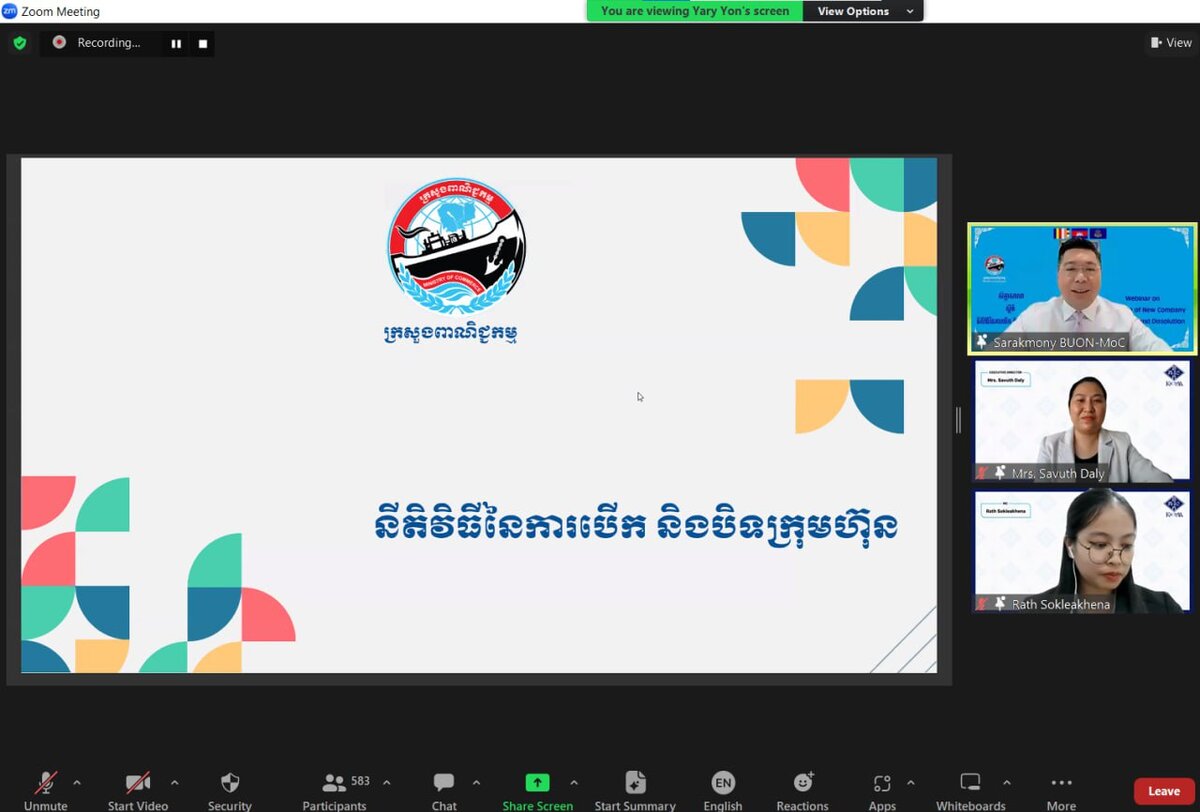Click the 'You are viewing Yary Yon's screen' banner
Image resolution: width=1200 pixels, height=812 pixels.
695,11
